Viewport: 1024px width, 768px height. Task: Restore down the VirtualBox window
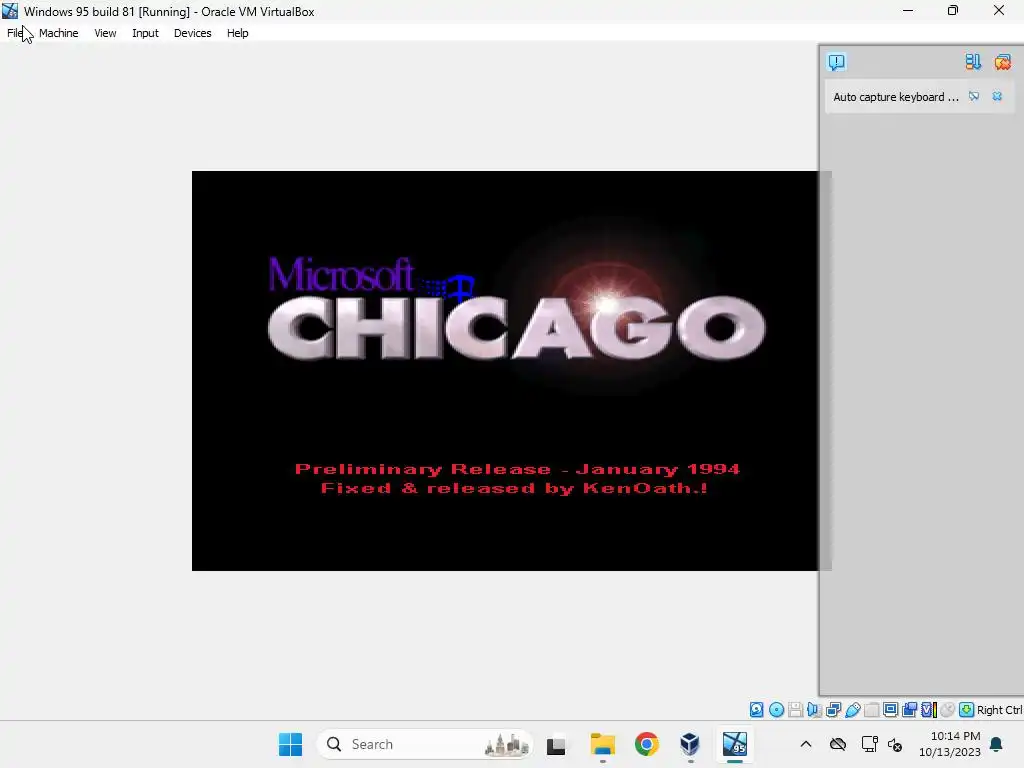pos(953,11)
